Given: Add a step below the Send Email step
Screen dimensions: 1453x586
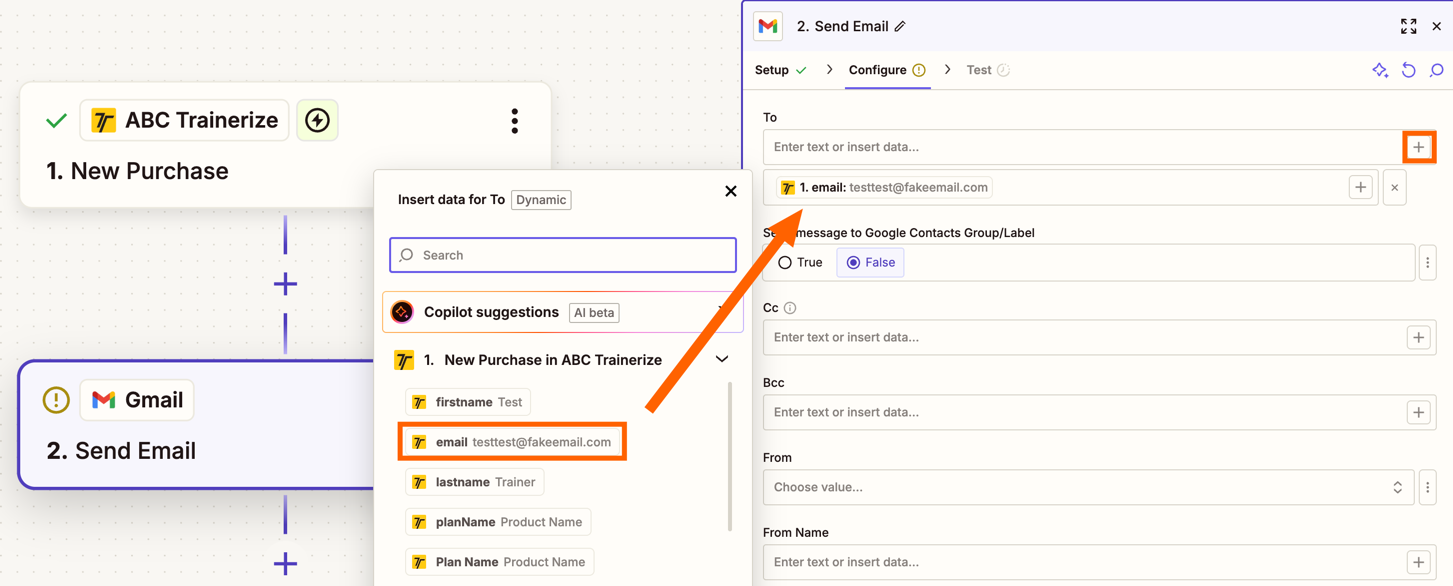Looking at the screenshot, I should coord(285,564).
